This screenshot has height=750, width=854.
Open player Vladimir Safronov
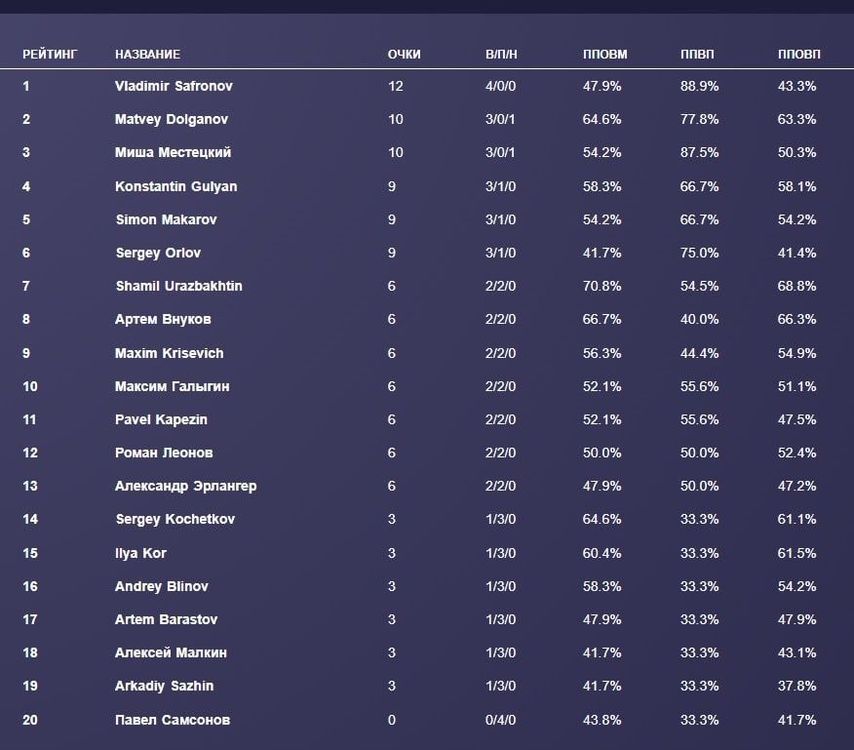click(x=173, y=86)
